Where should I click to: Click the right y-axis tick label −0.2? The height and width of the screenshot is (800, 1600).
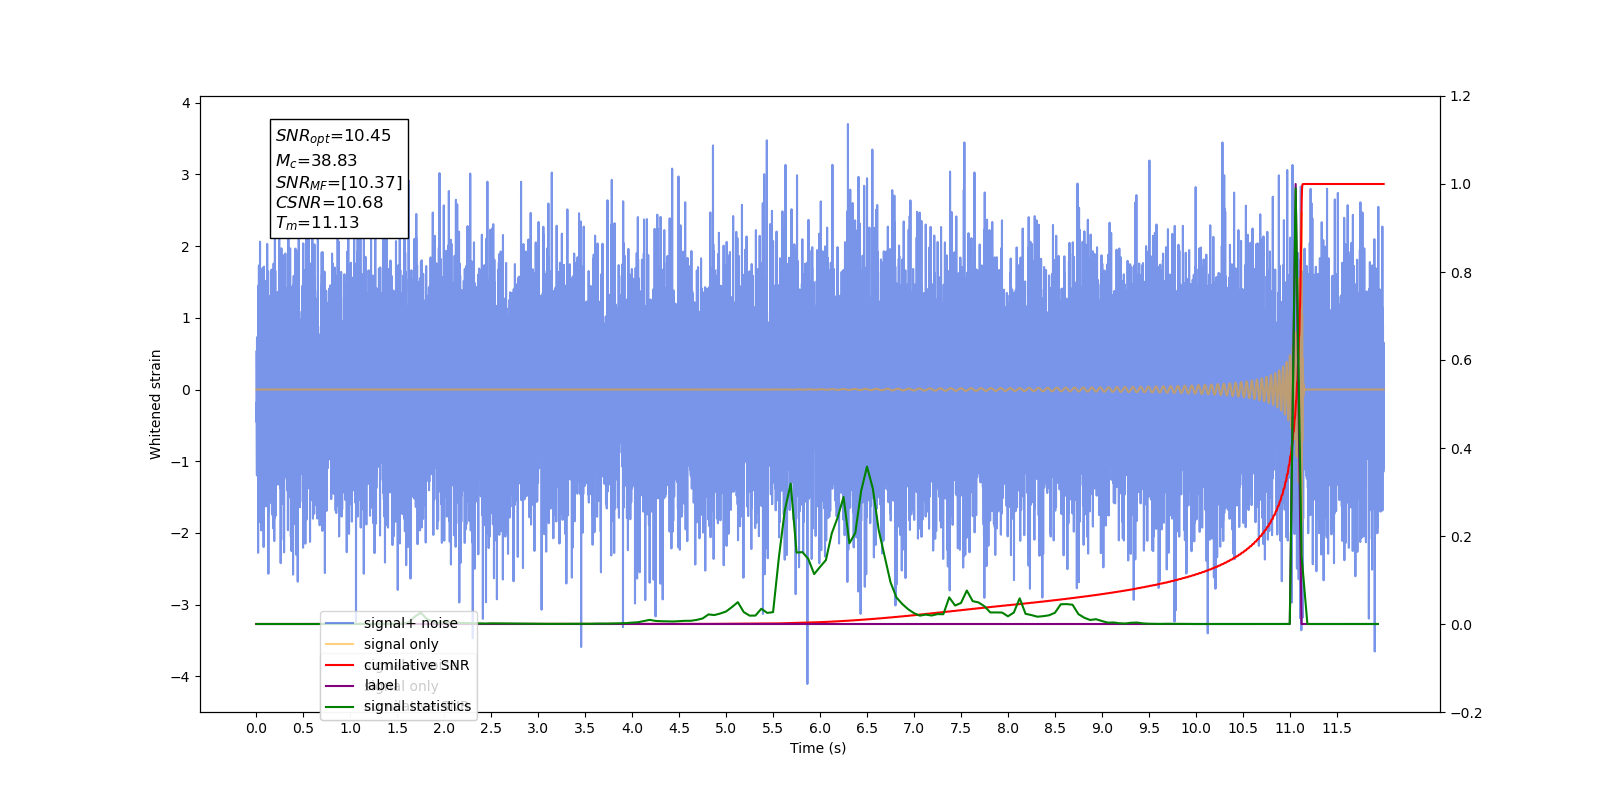1465,713
